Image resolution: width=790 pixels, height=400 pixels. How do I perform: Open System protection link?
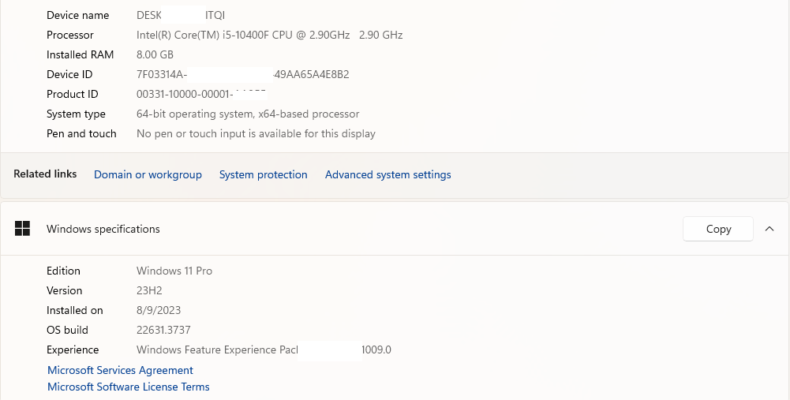[x=263, y=175]
